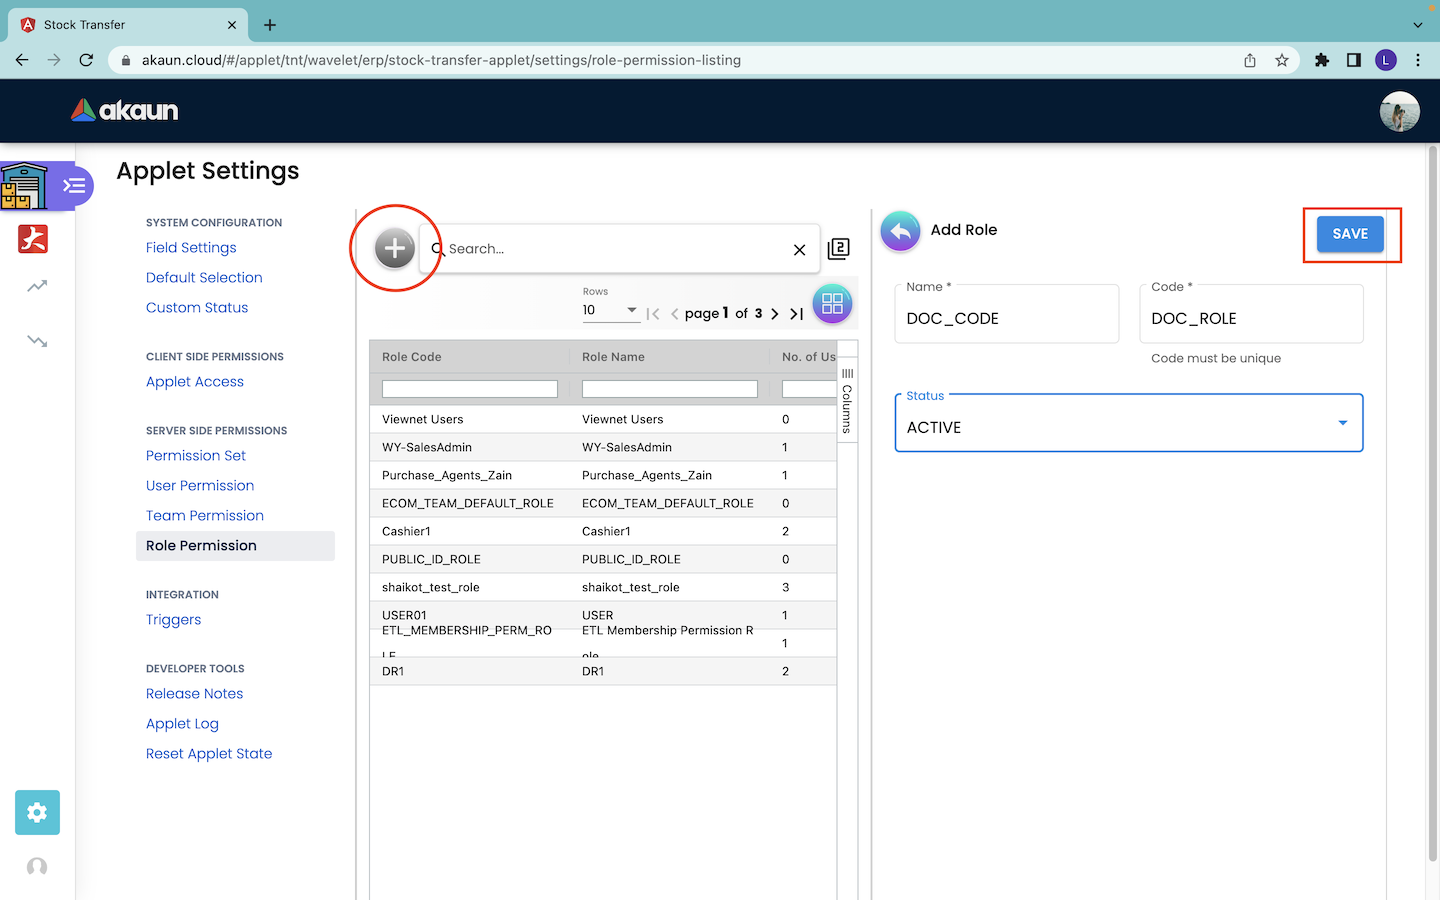1440x900 pixels.
Task: Click the back arrow beside Add Role
Action: 900,231
